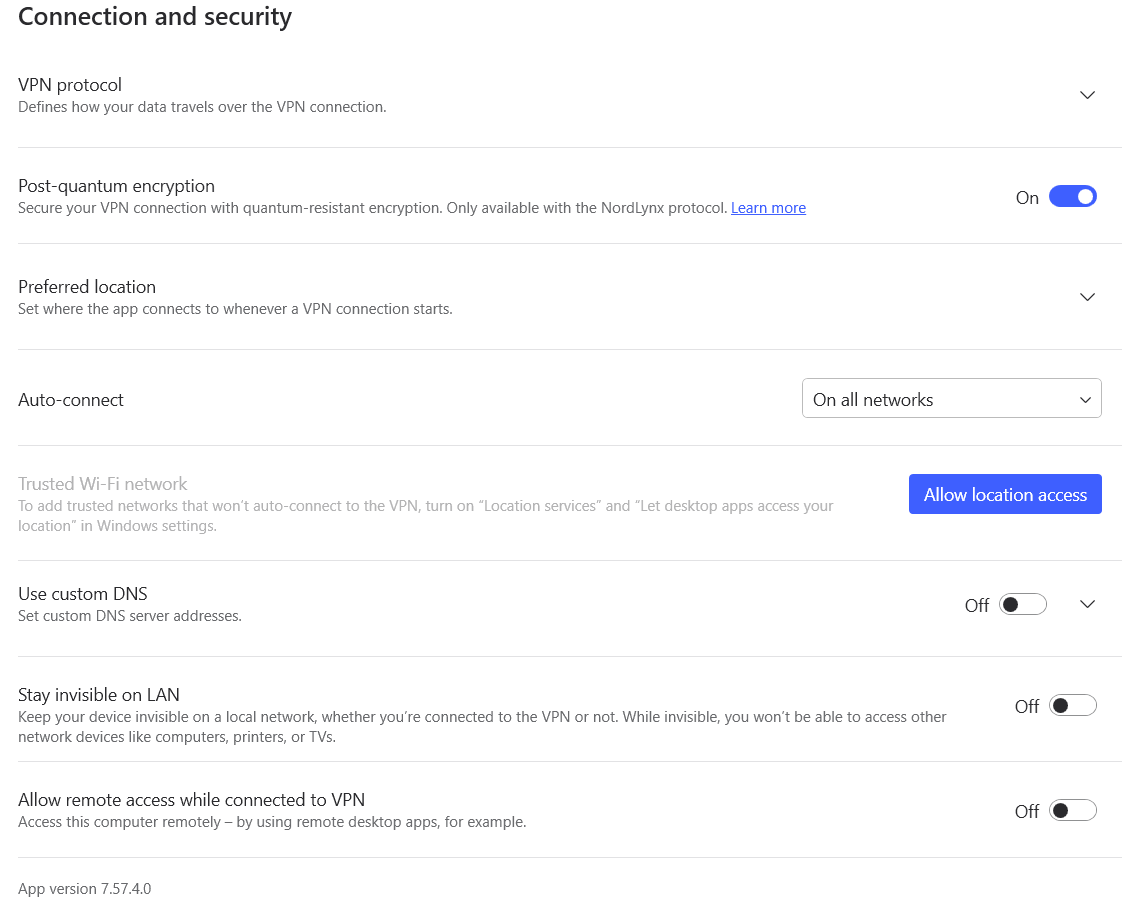Click the Connection and security heading

click(154, 17)
